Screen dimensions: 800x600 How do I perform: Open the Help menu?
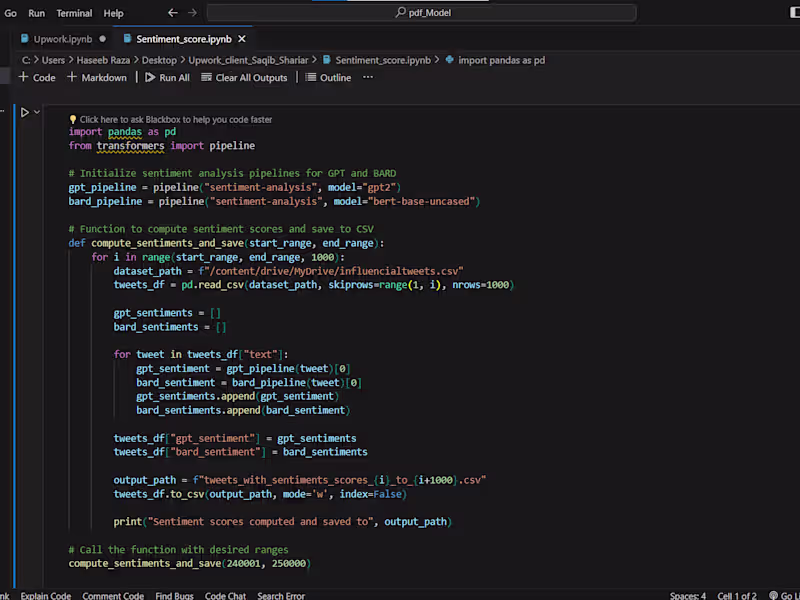pos(113,13)
